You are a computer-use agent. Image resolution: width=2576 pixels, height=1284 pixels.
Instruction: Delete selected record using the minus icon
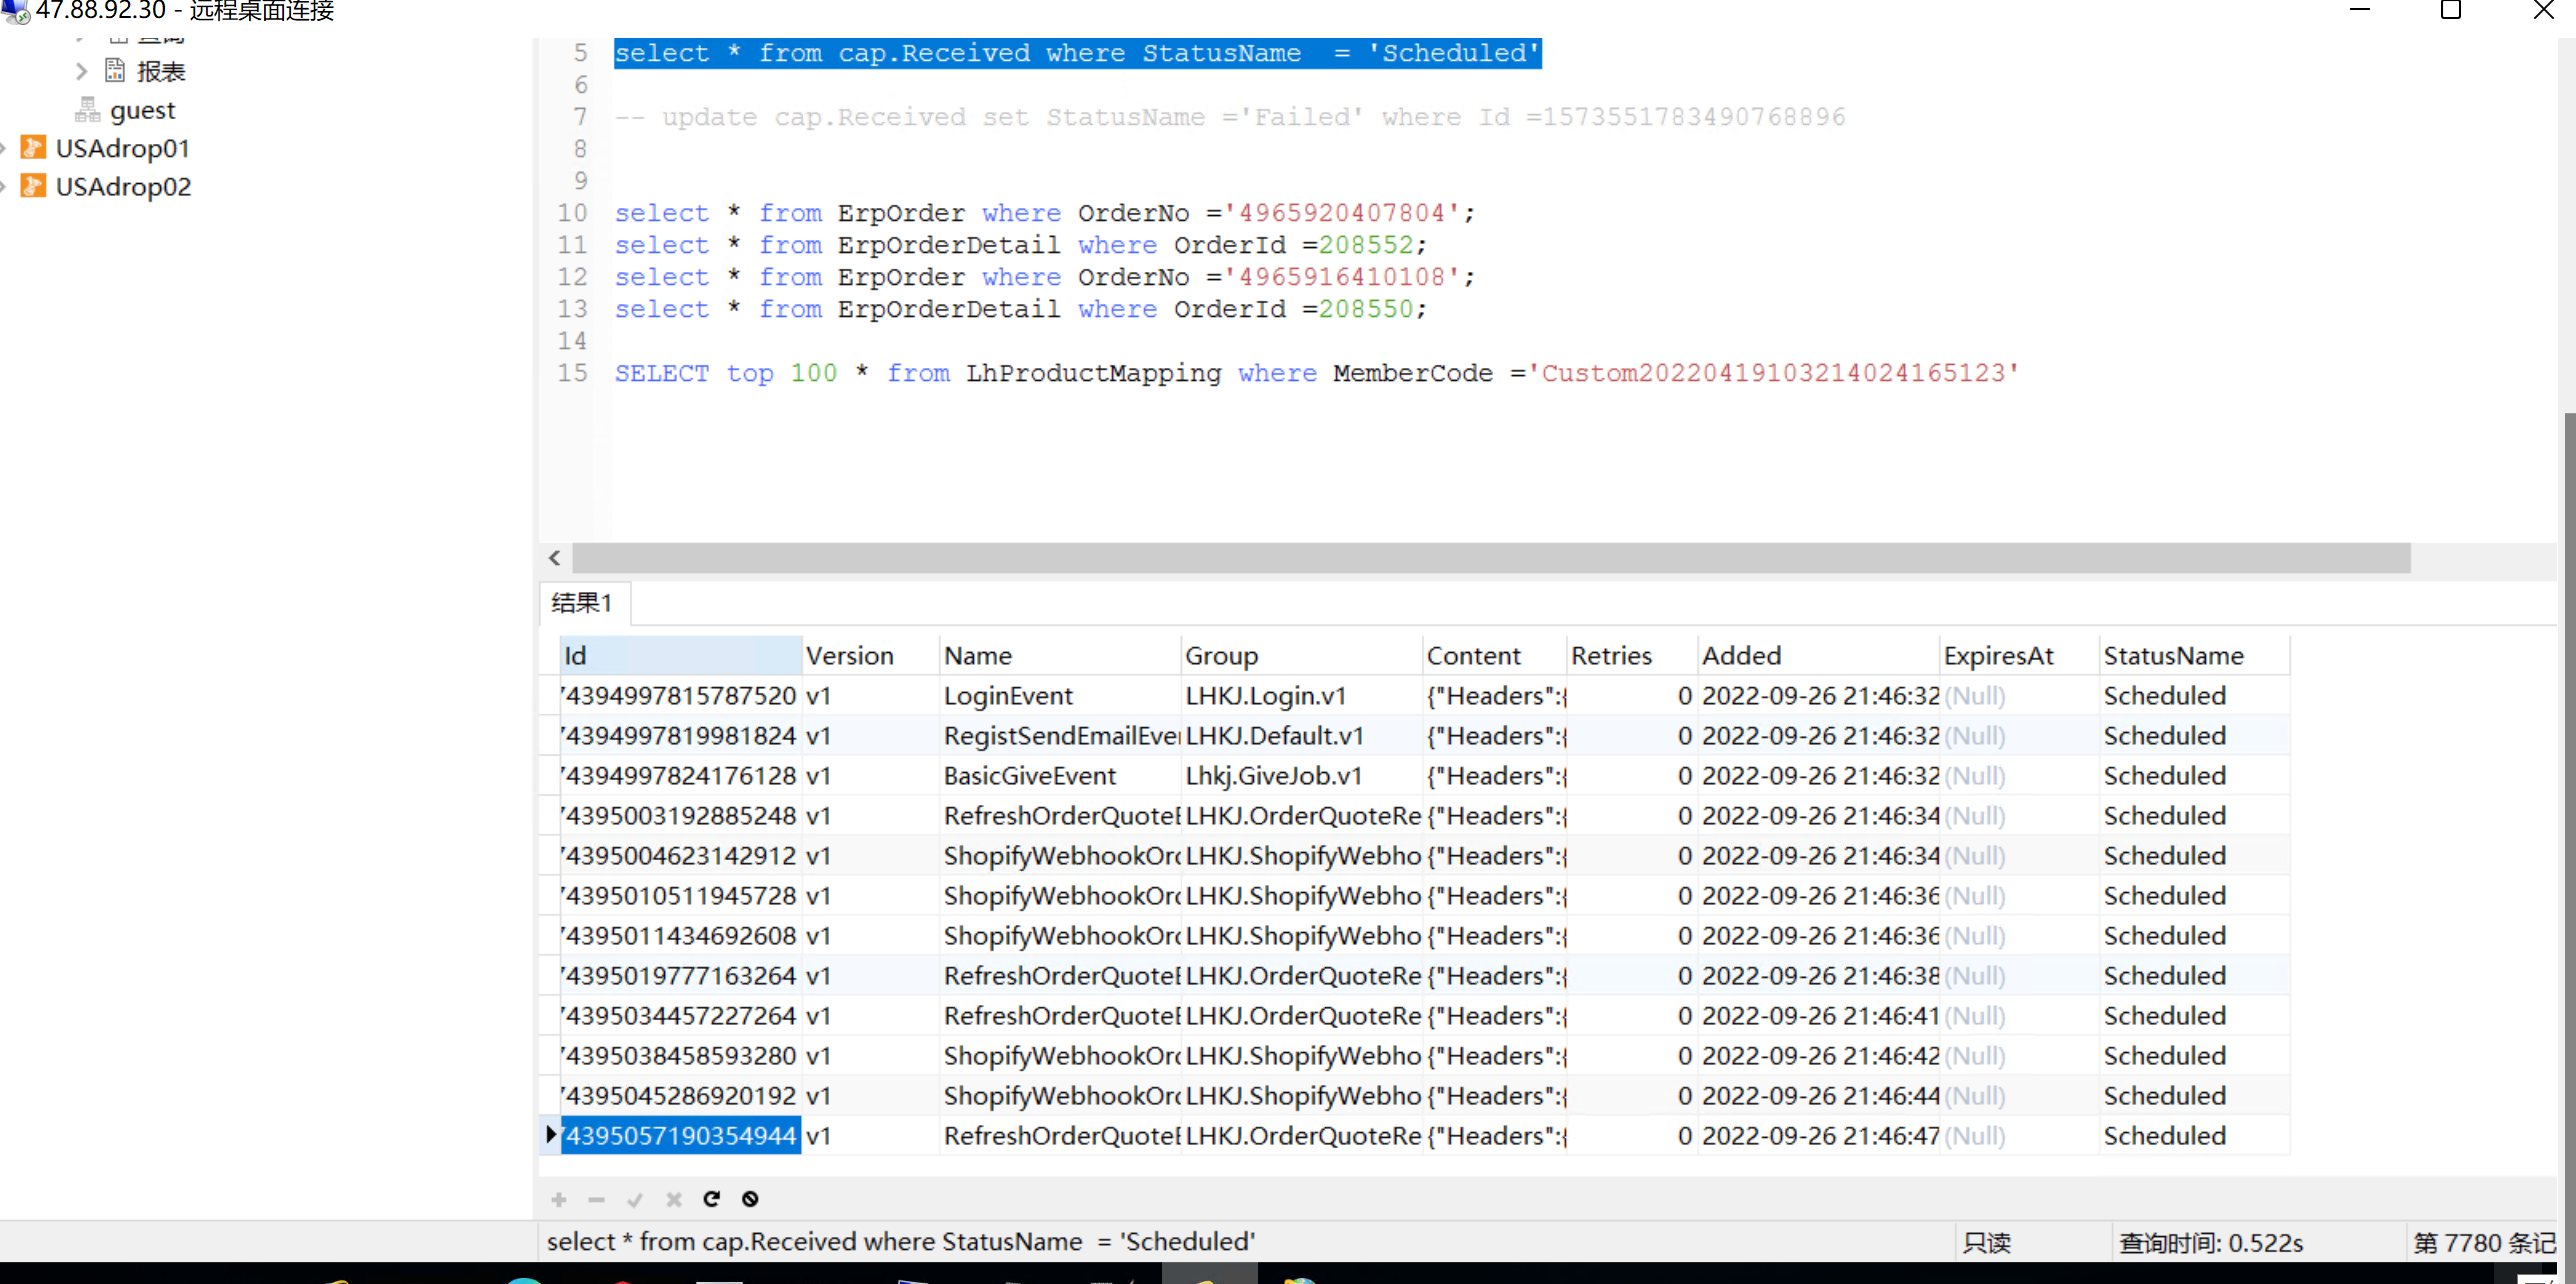596,1199
